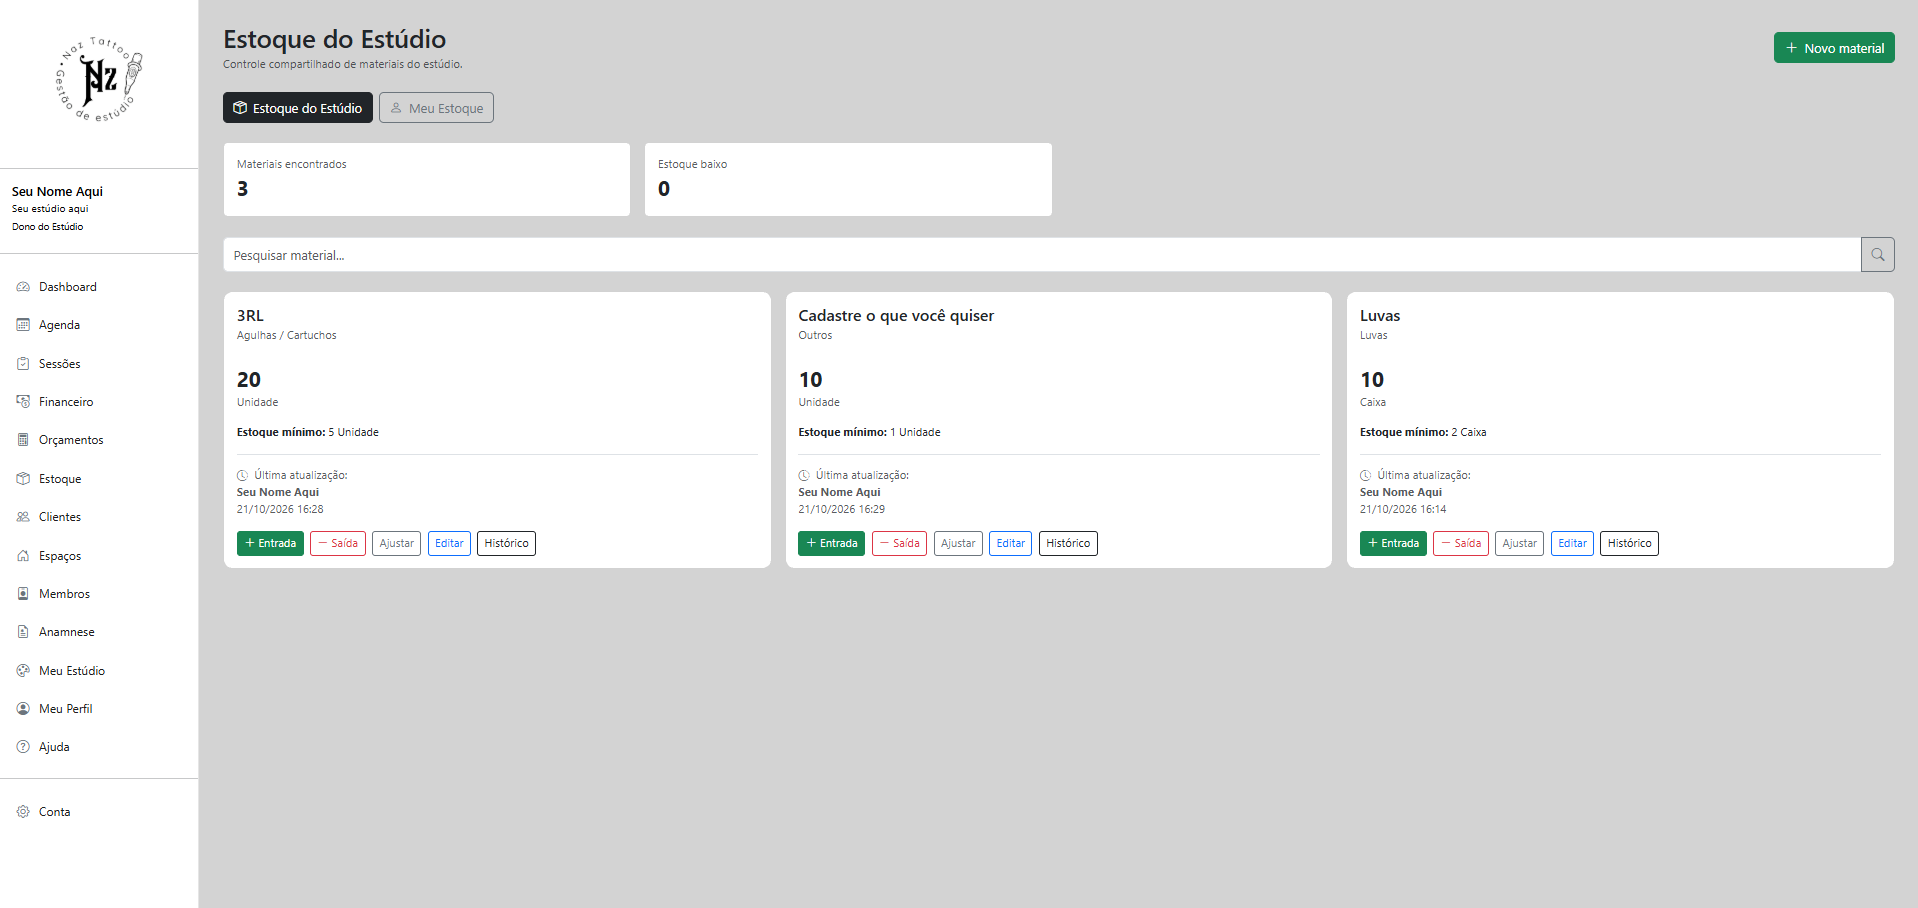1918x908 pixels.
Task: Register Entrada for 3RL material
Action: (270, 543)
